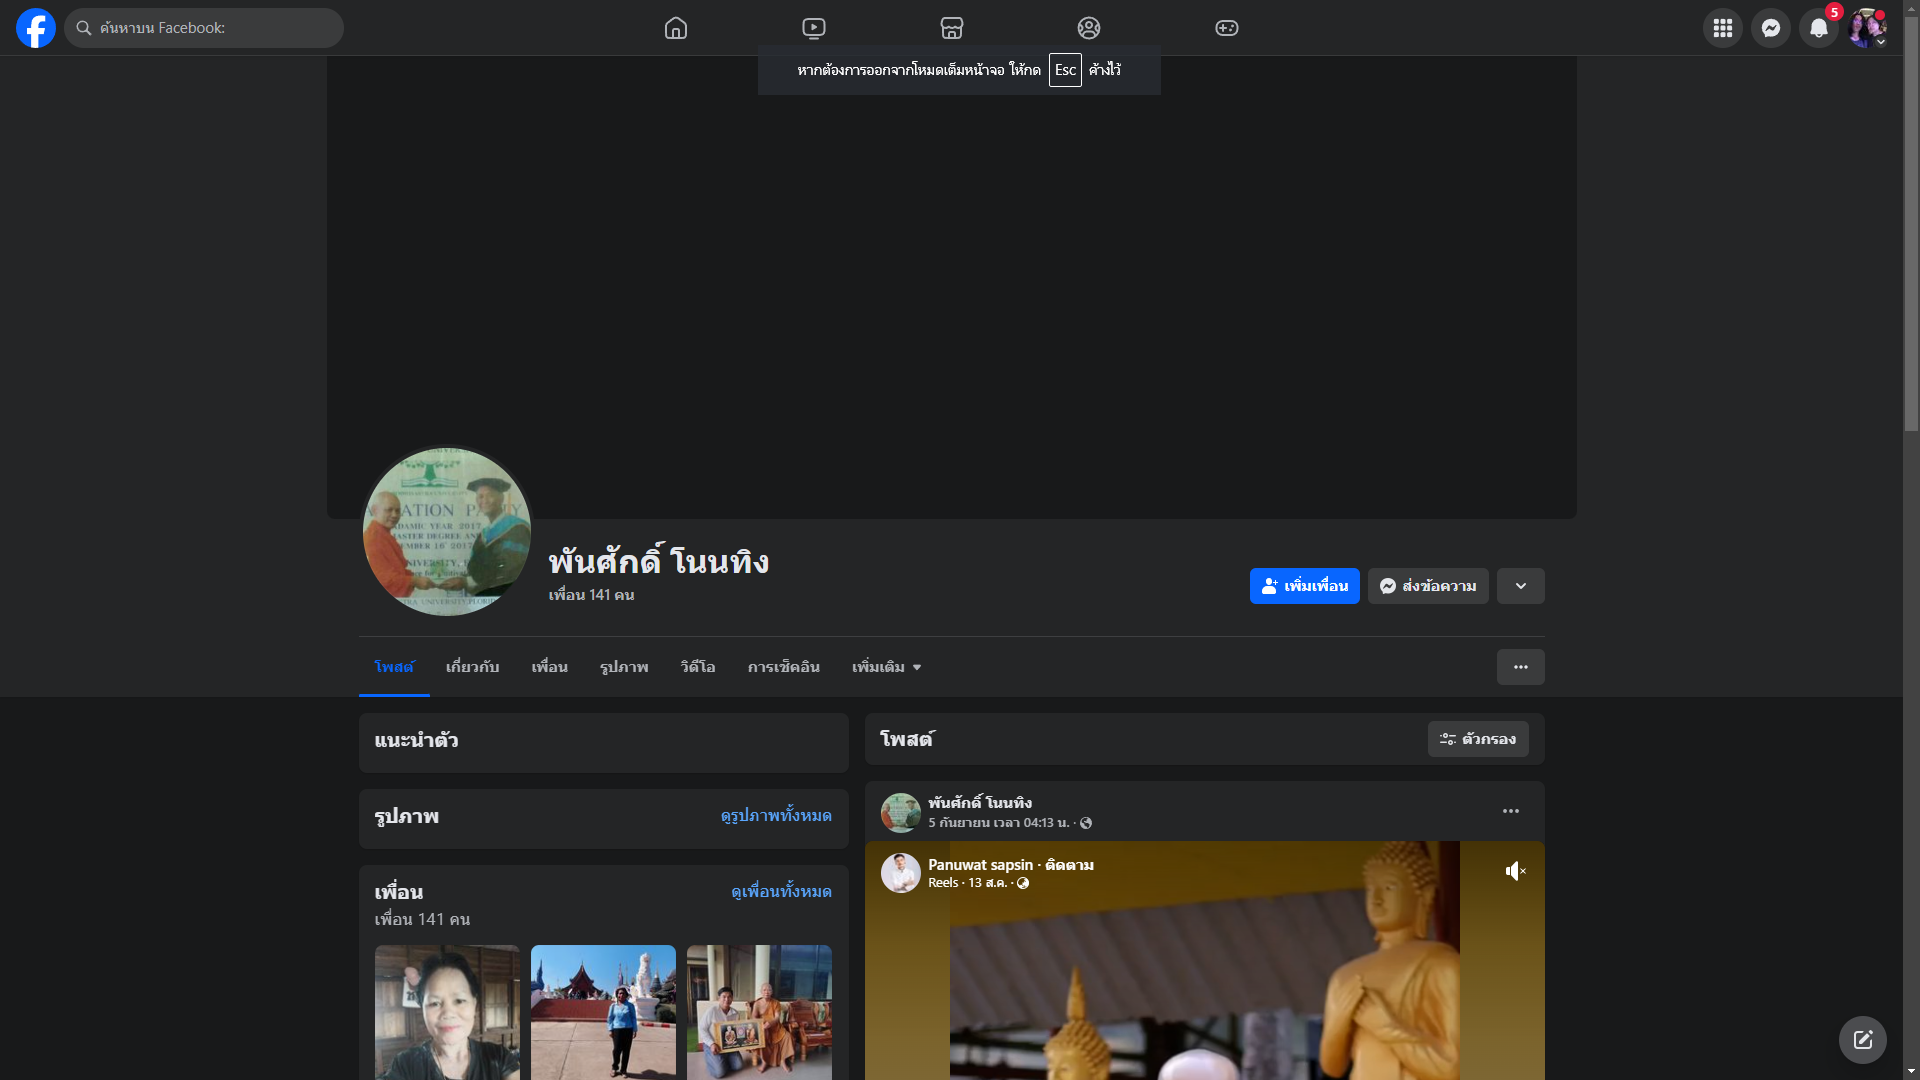Open account menu on profile avatar
This screenshot has height=1080, width=1920.
point(1867,28)
